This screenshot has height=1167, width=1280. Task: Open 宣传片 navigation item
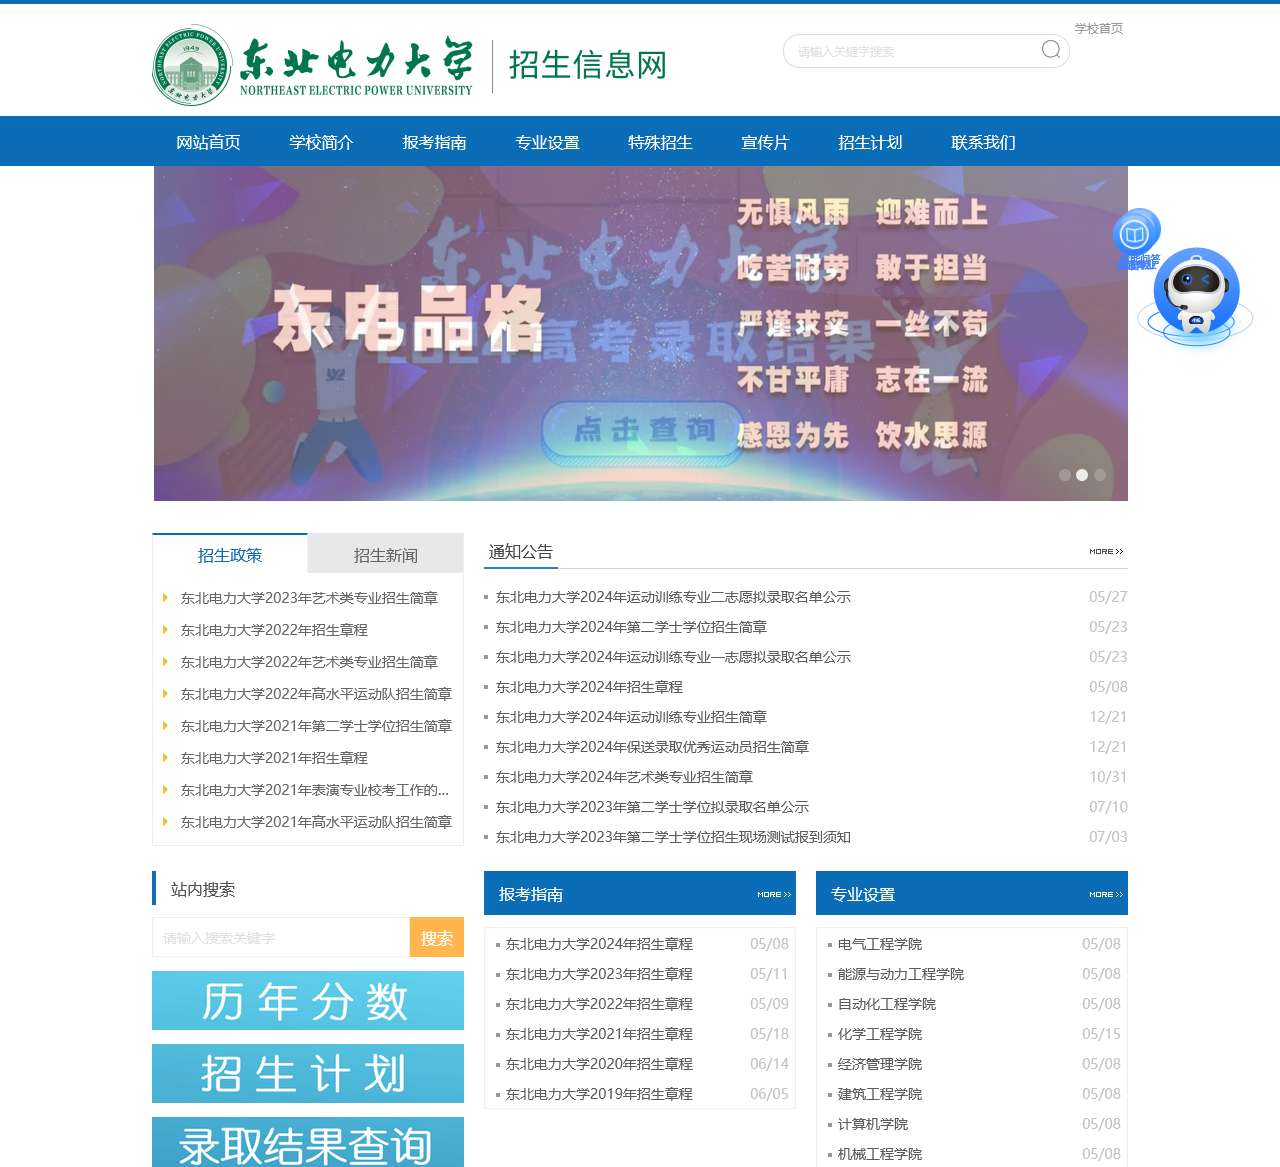(765, 142)
